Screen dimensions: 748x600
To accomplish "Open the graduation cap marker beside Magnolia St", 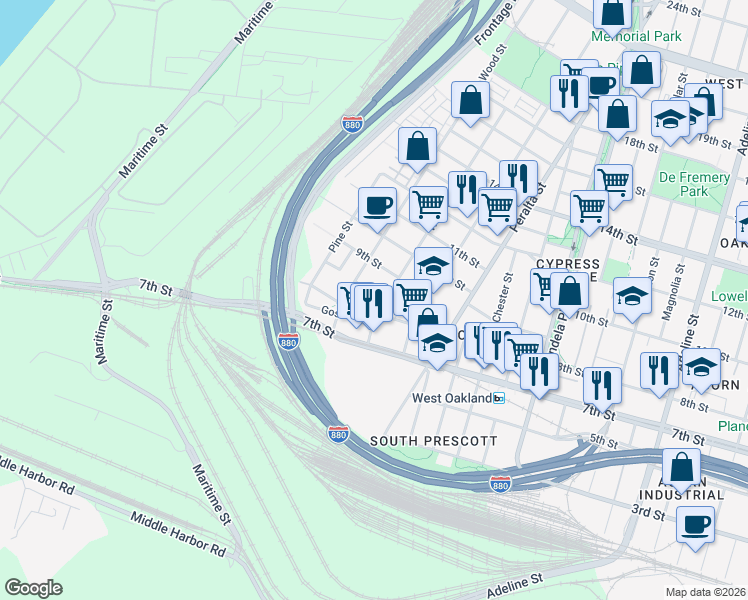I will pyautogui.click(x=633, y=299).
